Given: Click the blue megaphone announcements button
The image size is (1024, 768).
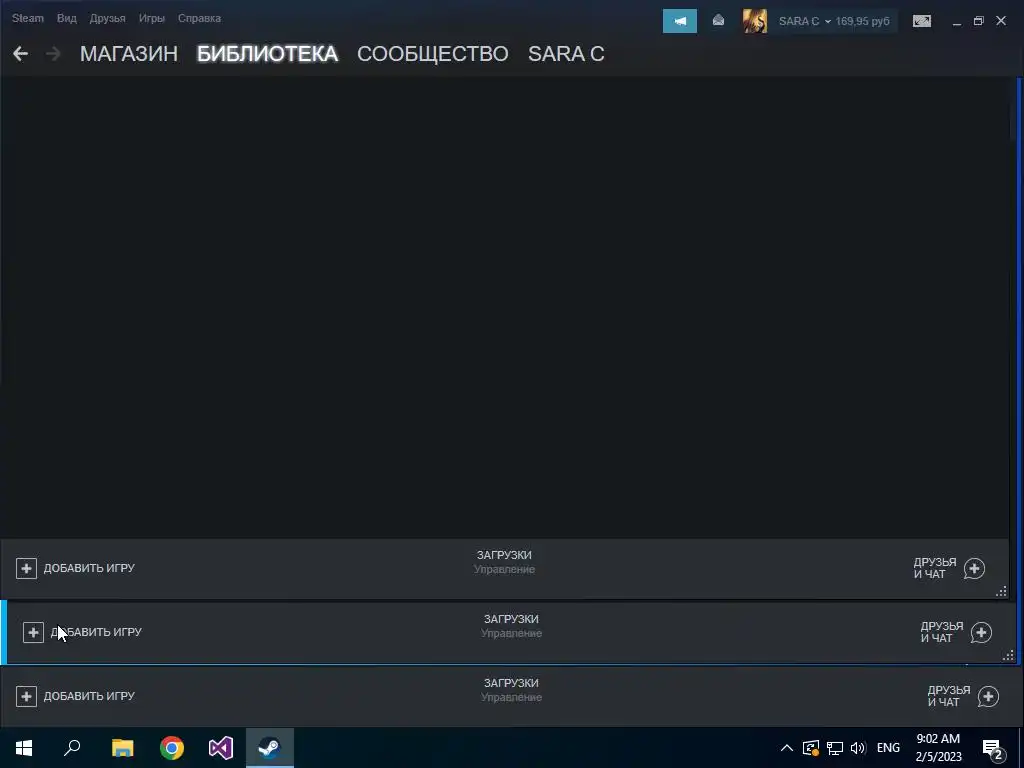Looking at the screenshot, I should click(680, 21).
